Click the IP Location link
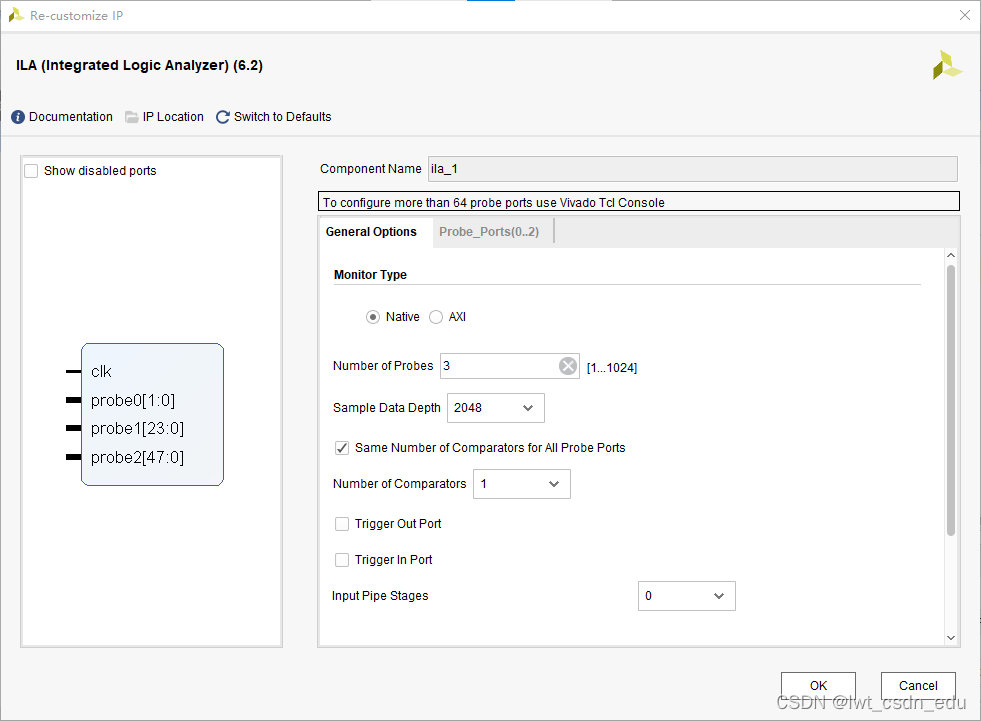 pos(173,117)
